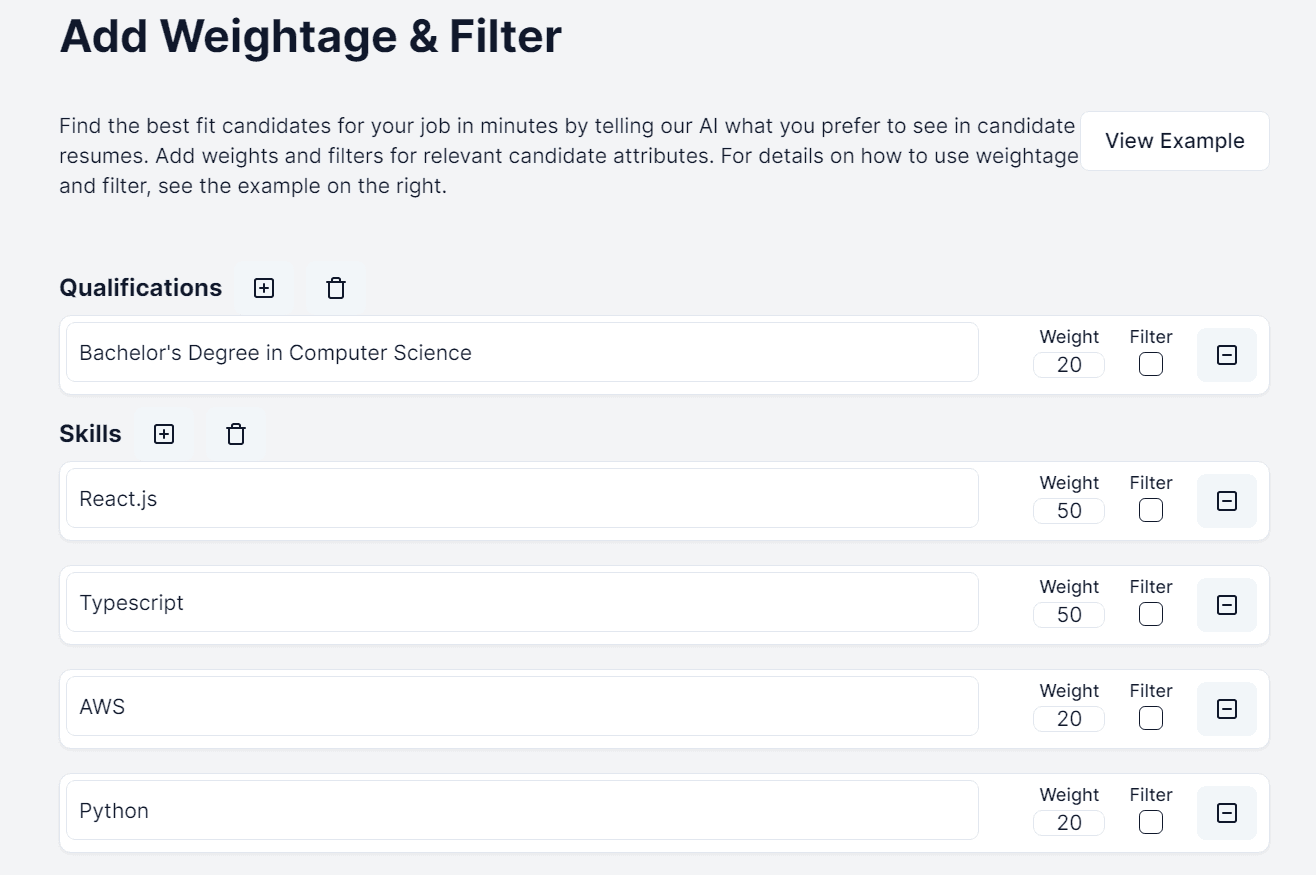Screen dimensions: 1316x875
Task: Click the React.js weight field
Action: (x=1069, y=511)
